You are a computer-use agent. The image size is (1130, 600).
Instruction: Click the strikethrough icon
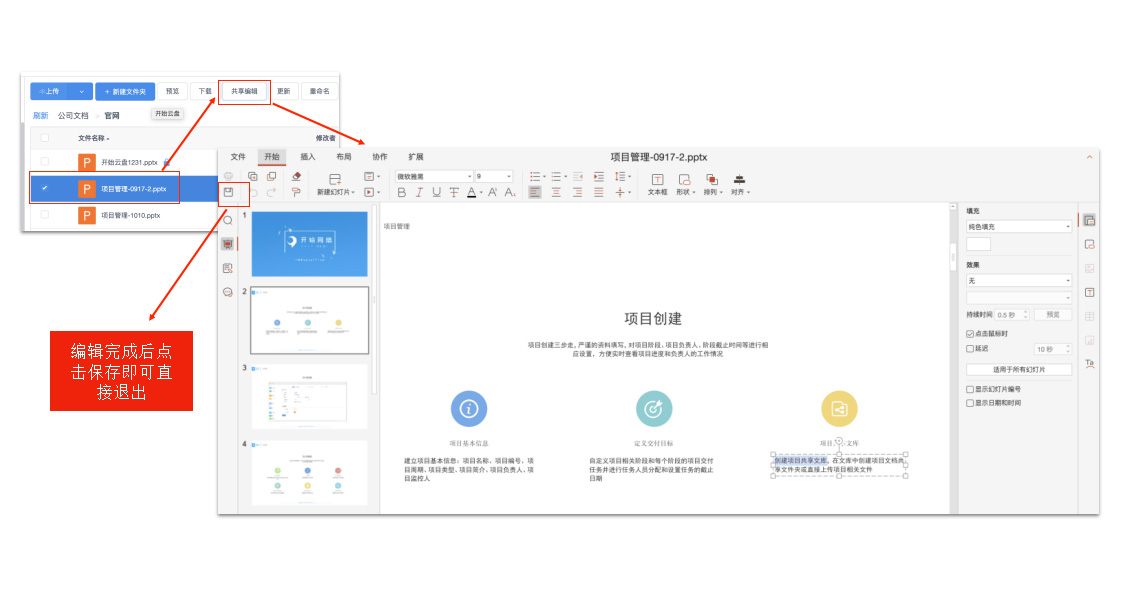(x=454, y=192)
